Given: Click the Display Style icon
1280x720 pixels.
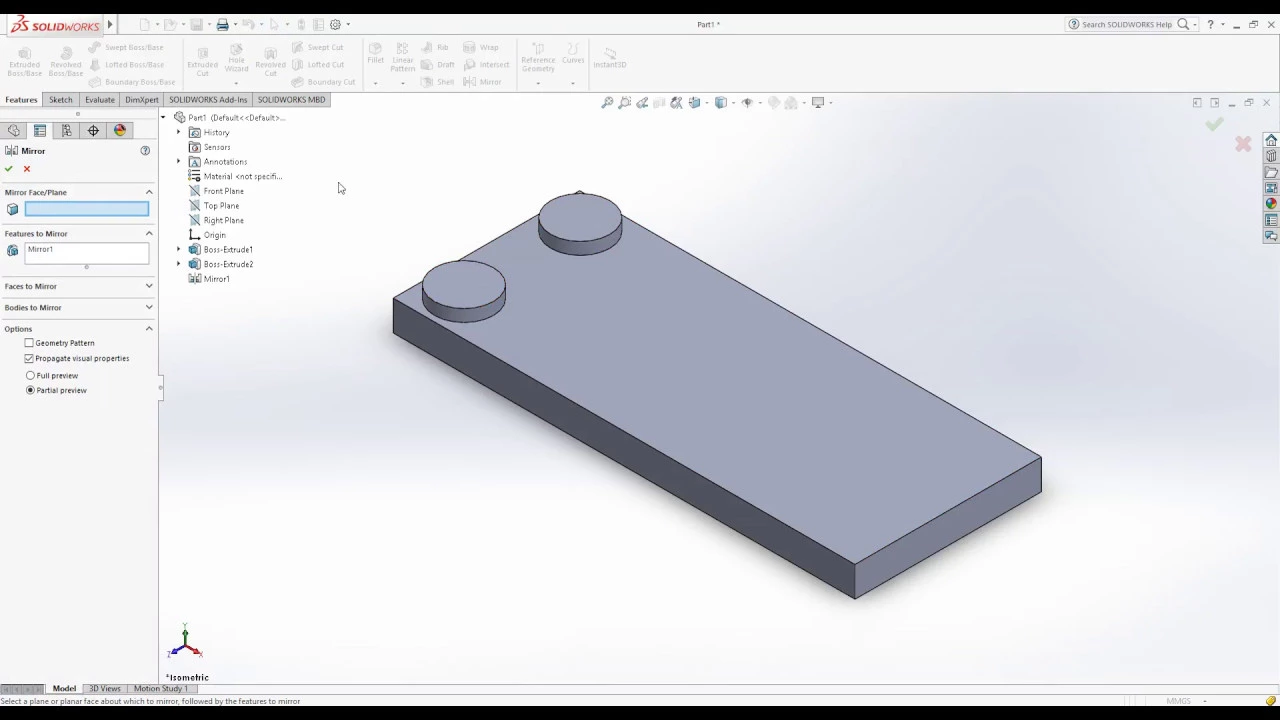Looking at the screenshot, I should tap(721, 102).
